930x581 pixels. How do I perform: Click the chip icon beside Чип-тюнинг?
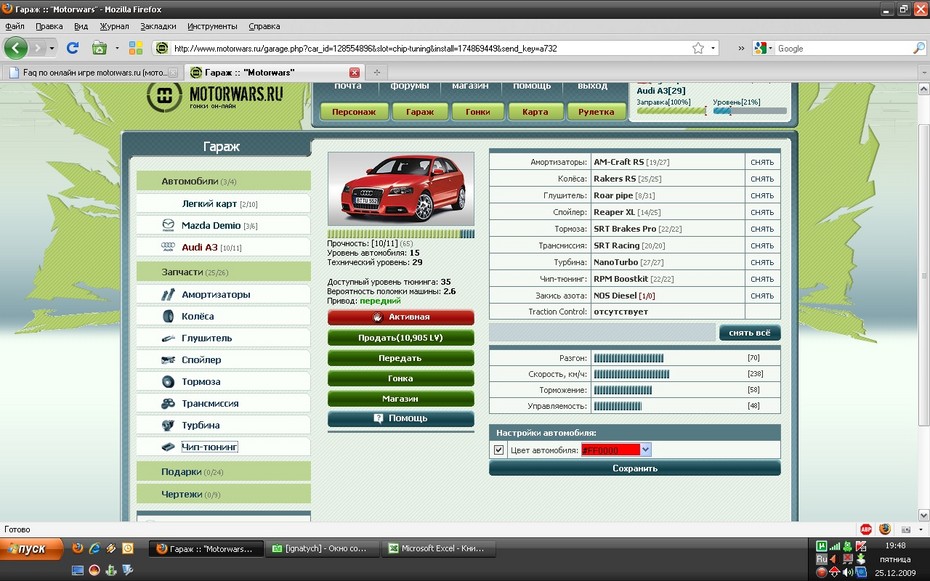tap(168, 447)
